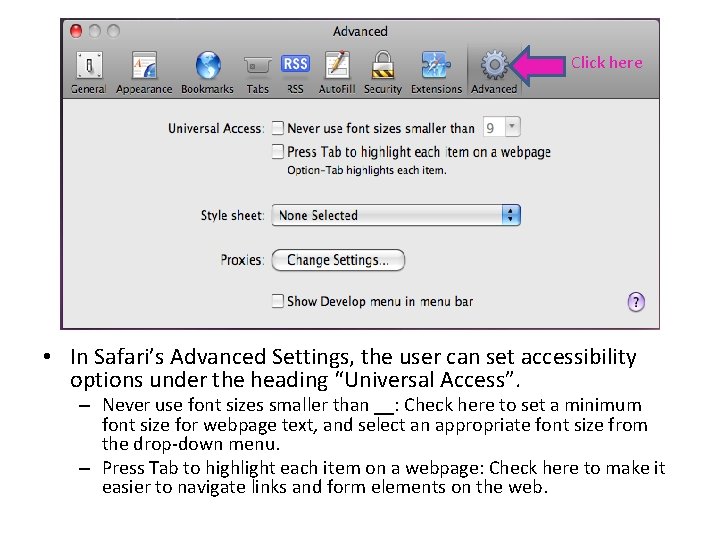Open the Tabs preferences pane
This screenshot has width=720, height=540.
pyautogui.click(x=258, y=73)
